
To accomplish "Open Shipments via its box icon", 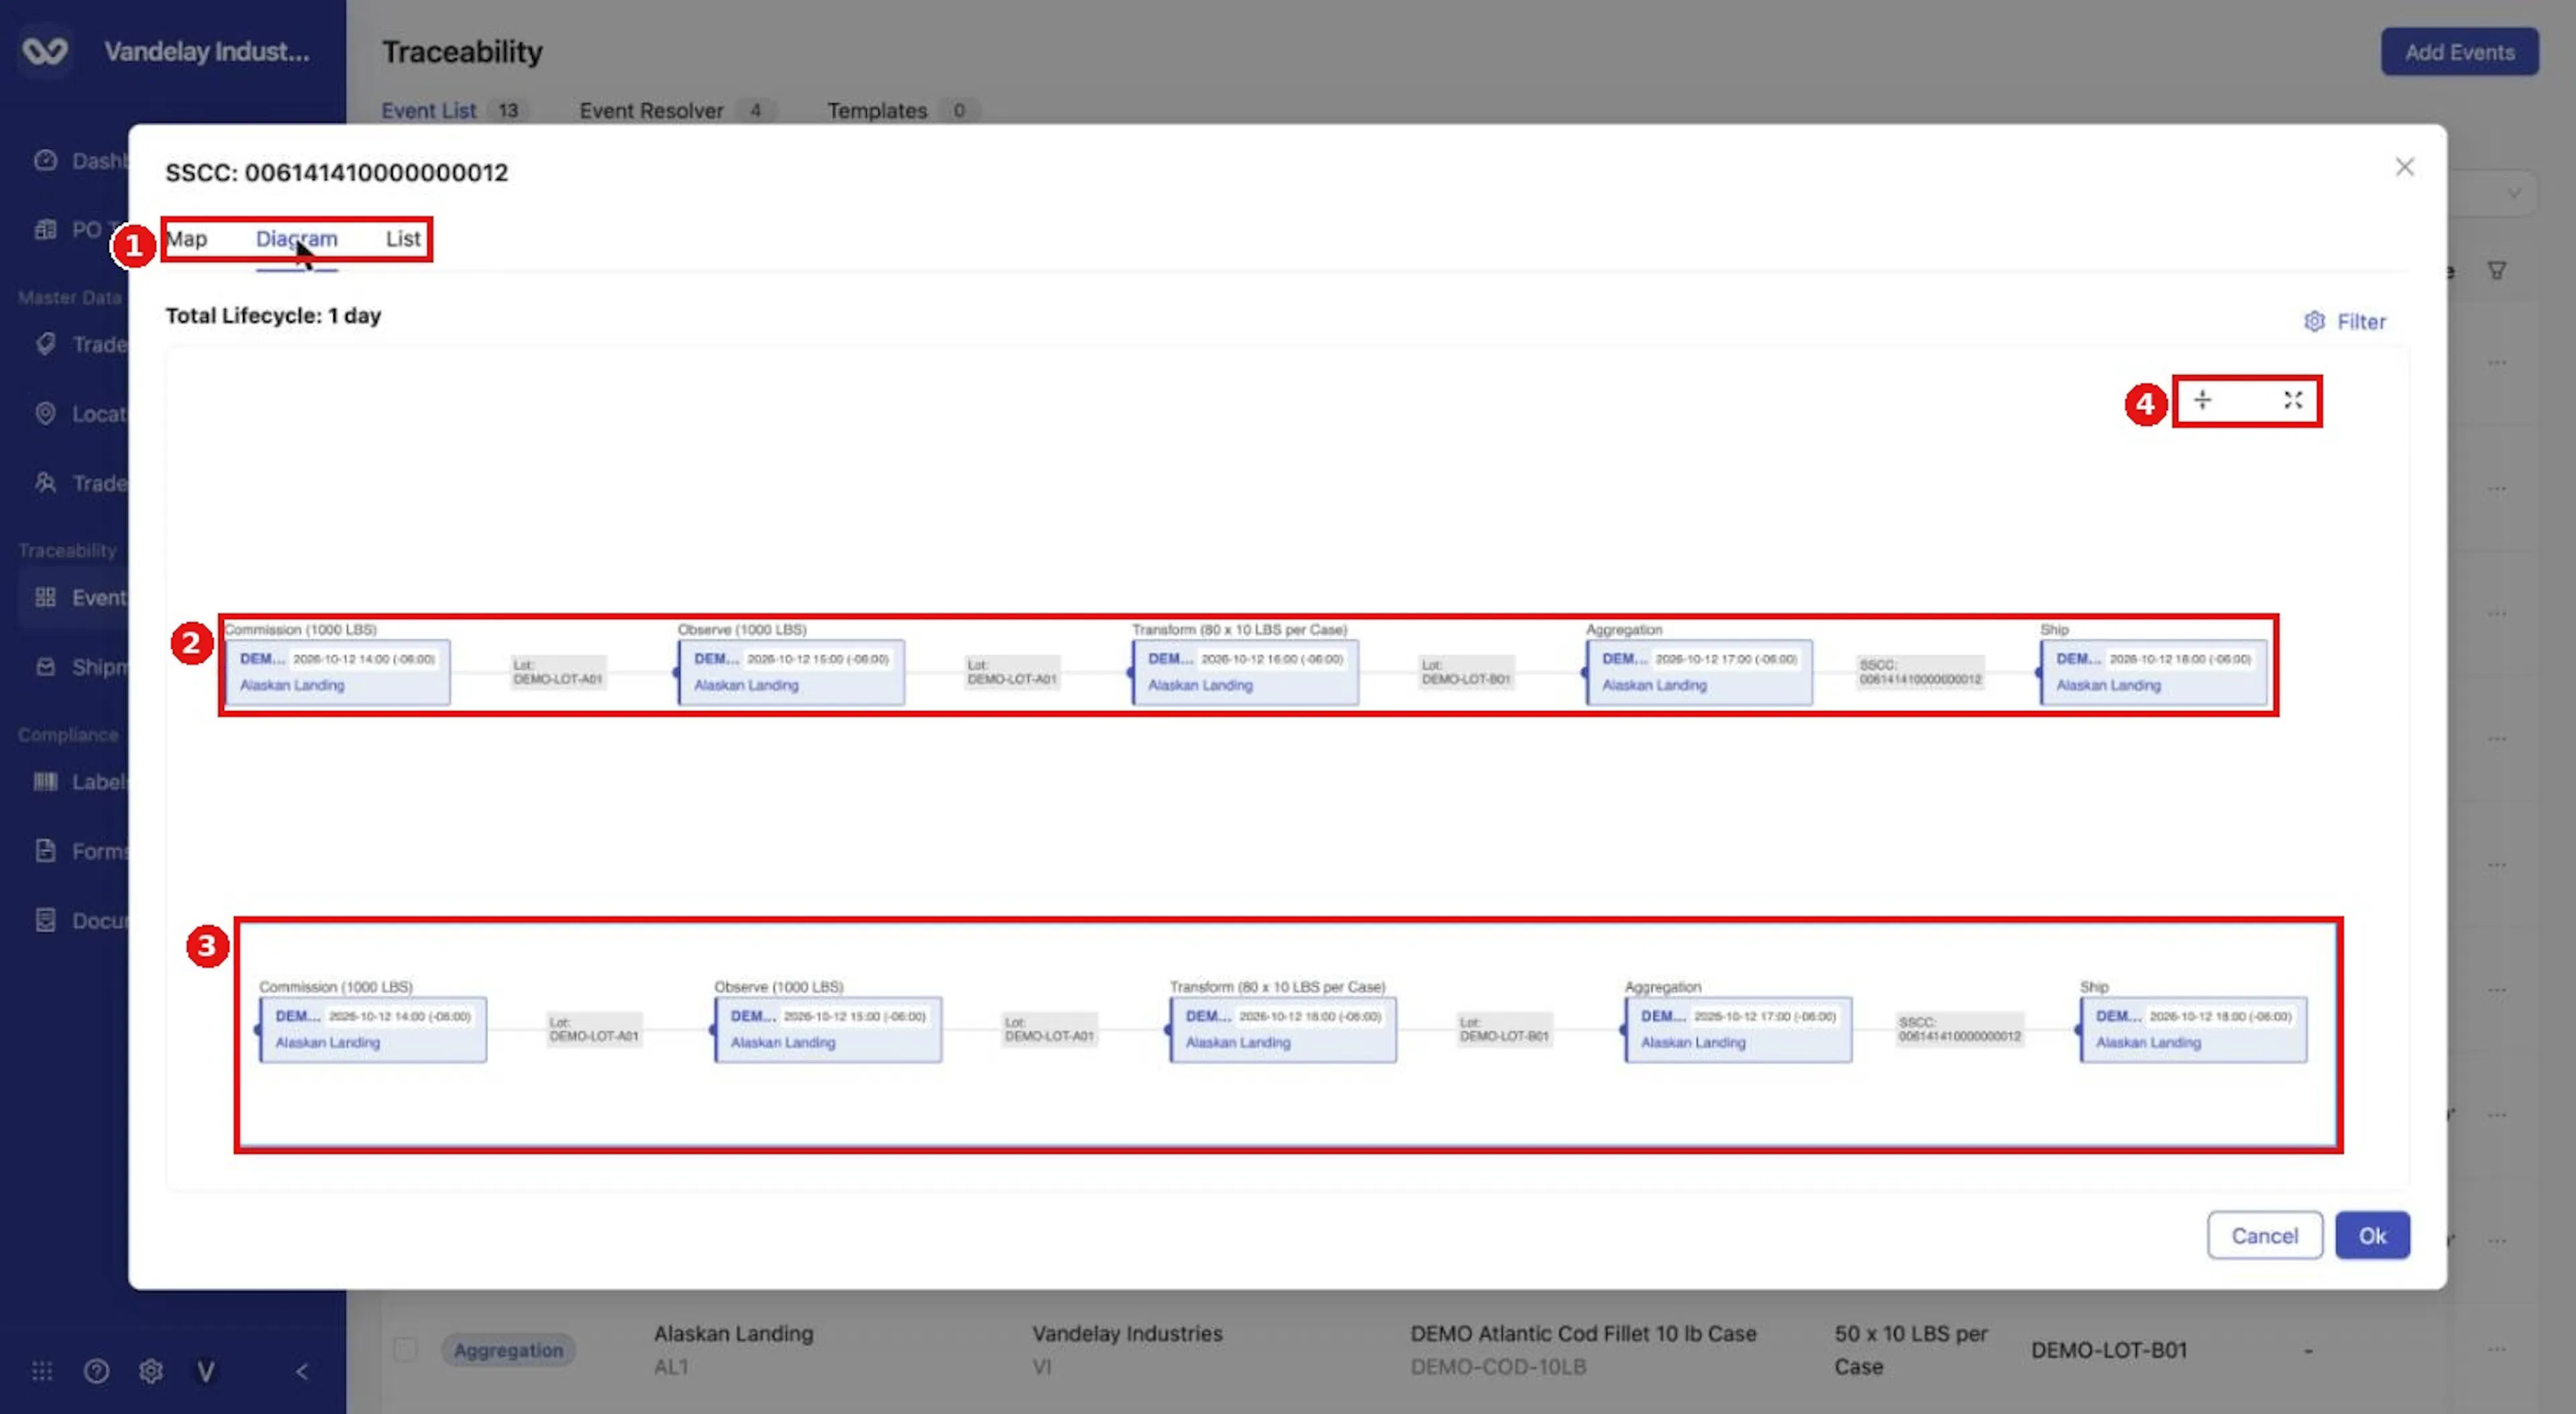I will (45, 666).
